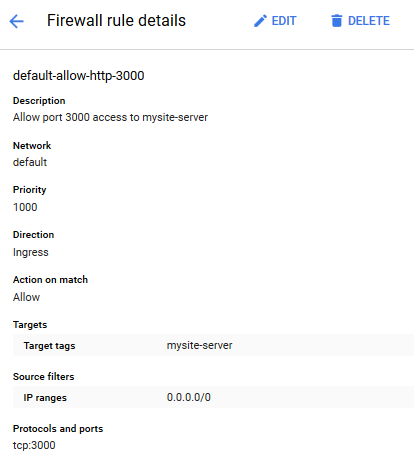
Task: Click the 0.0.0.0/0 IP range value
Action: coord(189,397)
